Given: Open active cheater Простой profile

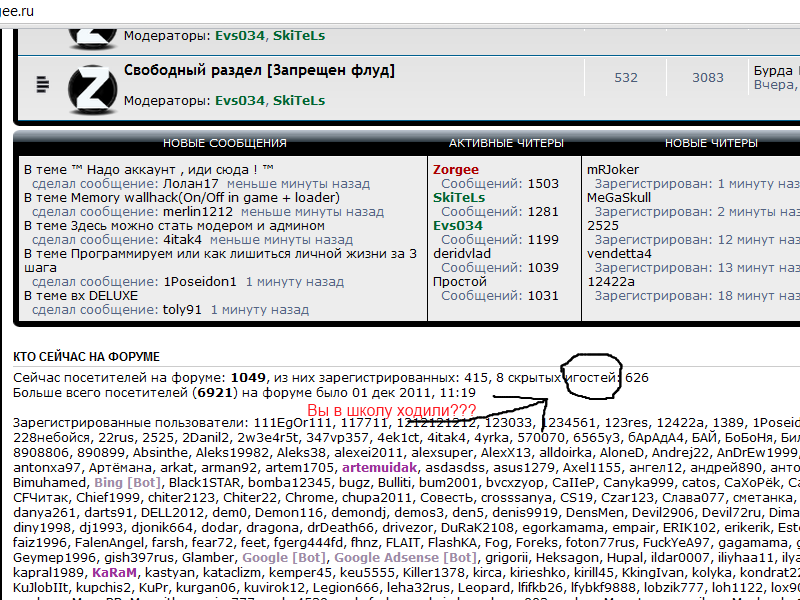Looking at the screenshot, I should click(460, 282).
